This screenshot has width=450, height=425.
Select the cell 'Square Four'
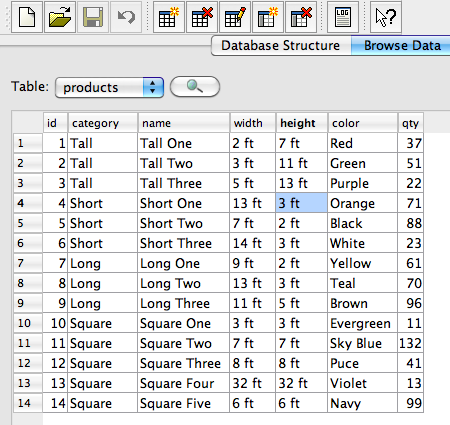click(184, 383)
